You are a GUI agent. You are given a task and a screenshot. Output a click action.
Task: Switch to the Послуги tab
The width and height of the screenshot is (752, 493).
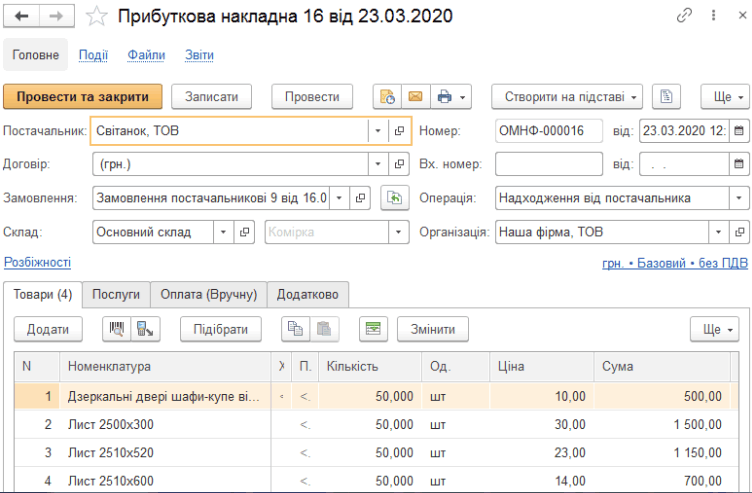coord(116,294)
